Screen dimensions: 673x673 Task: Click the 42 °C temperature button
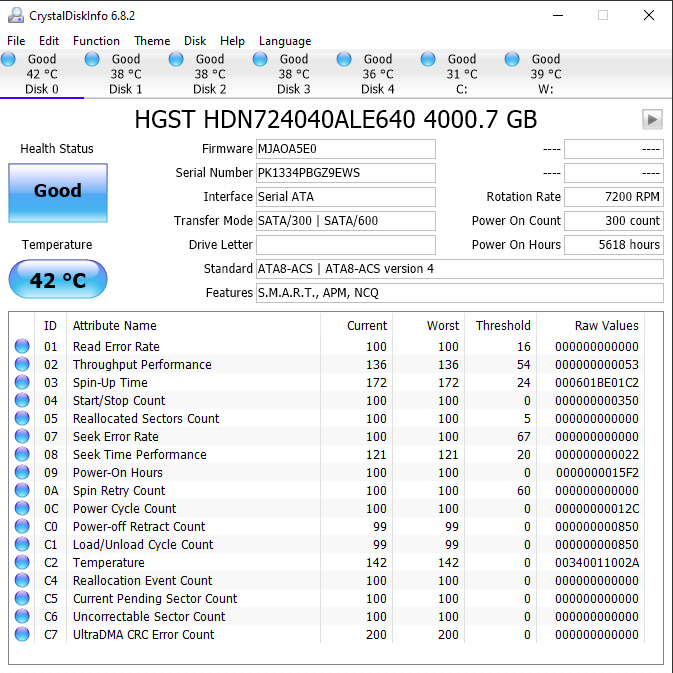(x=58, y=279)
